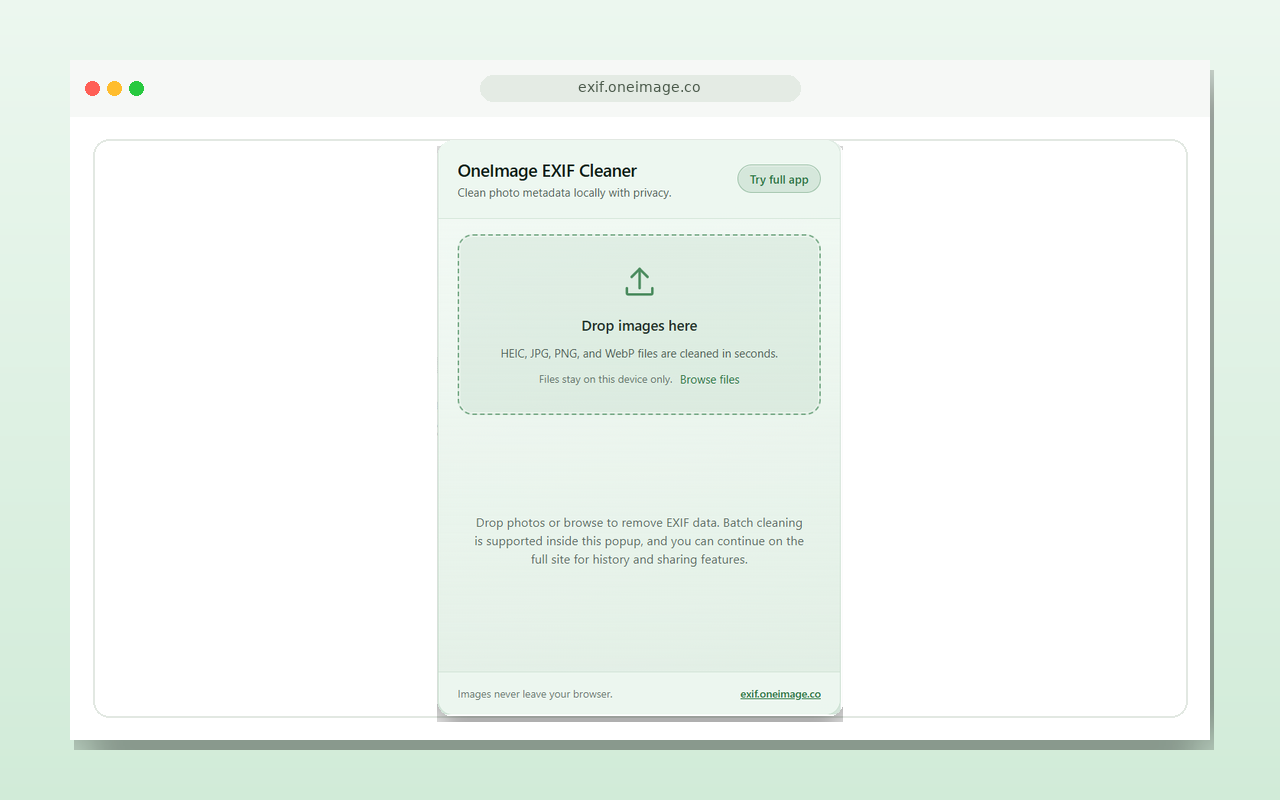Click the Images never leave your browser text
This screenshot has width=1280, height=800.
point(535,694)
